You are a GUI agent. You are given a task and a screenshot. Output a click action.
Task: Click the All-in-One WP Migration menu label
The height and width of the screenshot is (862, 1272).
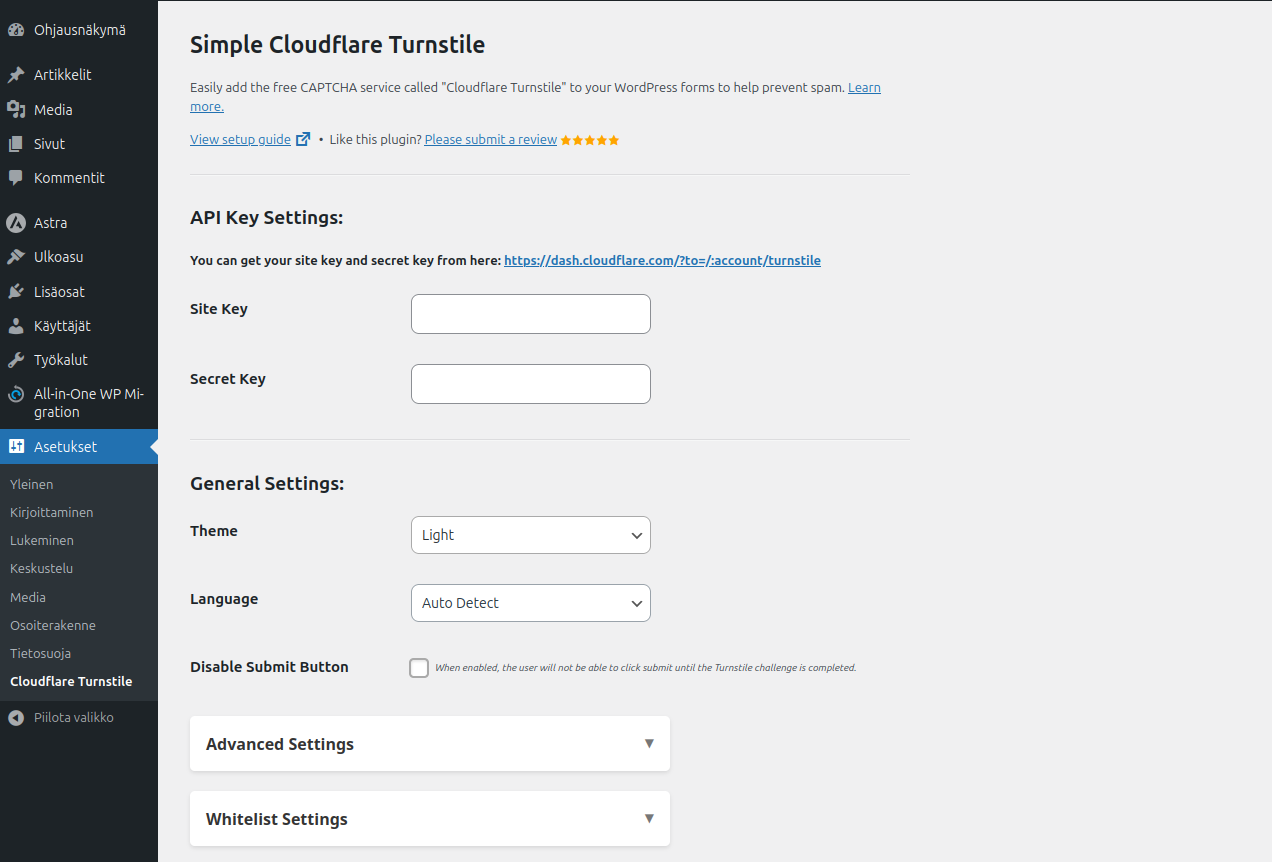coord(89,403)
